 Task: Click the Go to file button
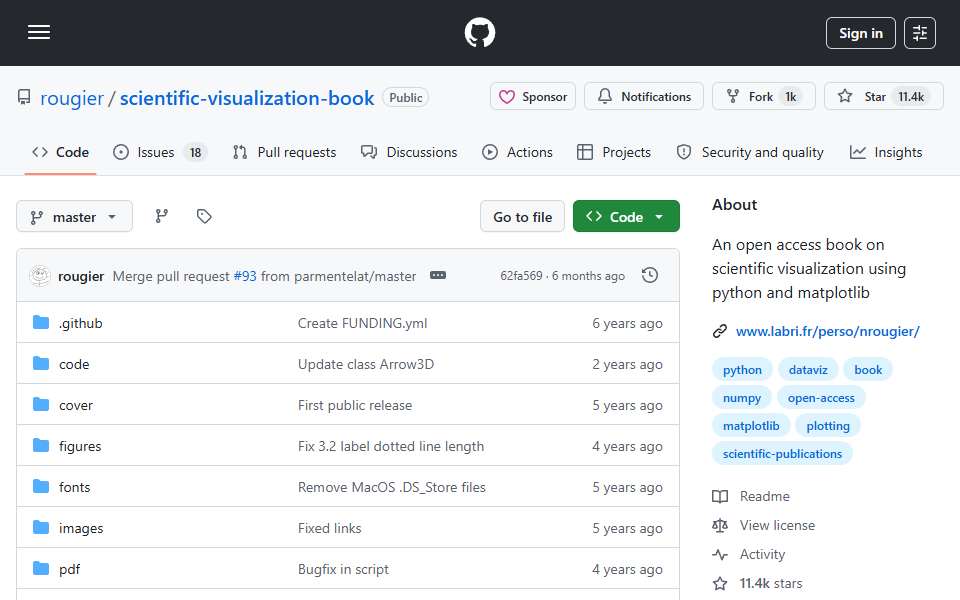pyautogui.click(x=522, y=217)
